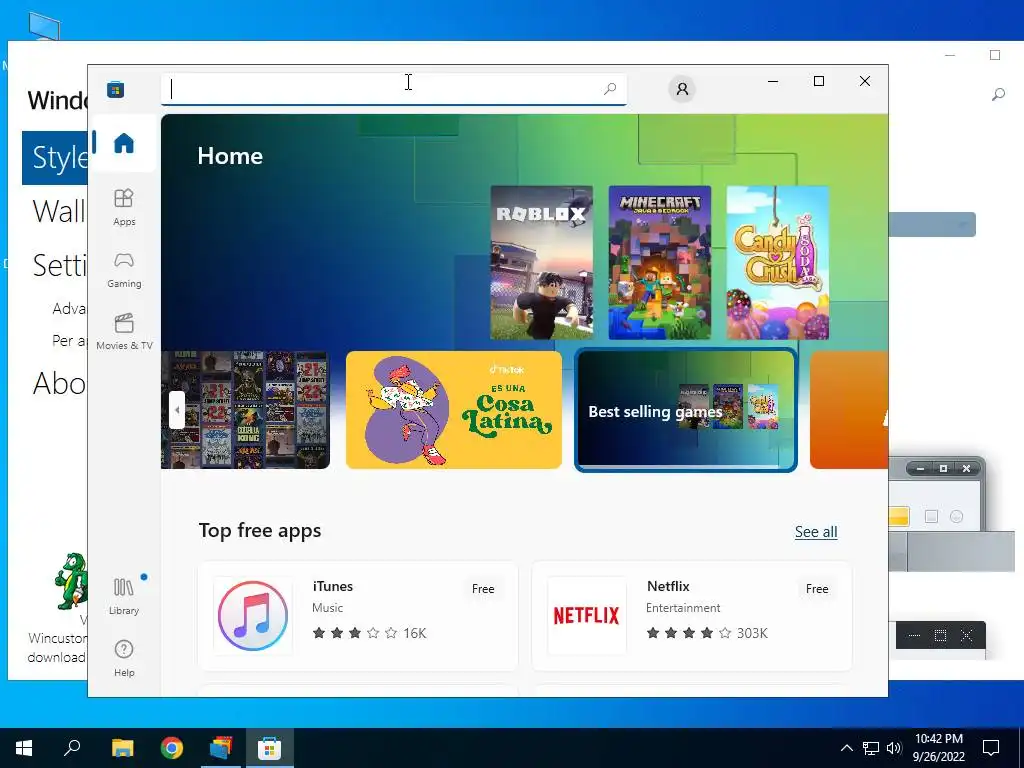1024x768 pixels.
Task: Open Movies & TV section
Action: click(123, 332)
